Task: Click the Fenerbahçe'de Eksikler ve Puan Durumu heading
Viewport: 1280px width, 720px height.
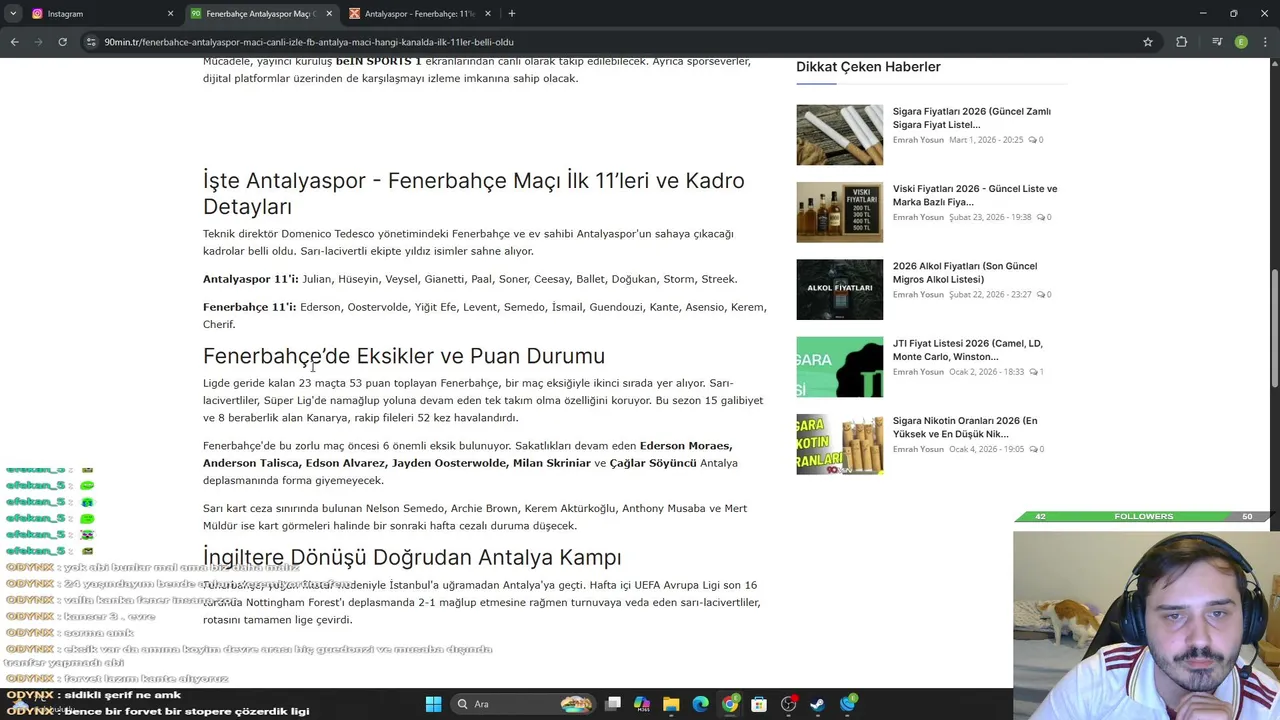Action: tap(404, 356)
